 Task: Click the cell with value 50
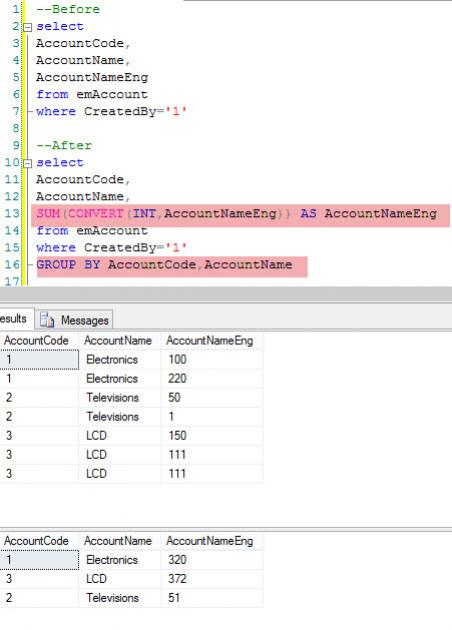coord(212,397)
